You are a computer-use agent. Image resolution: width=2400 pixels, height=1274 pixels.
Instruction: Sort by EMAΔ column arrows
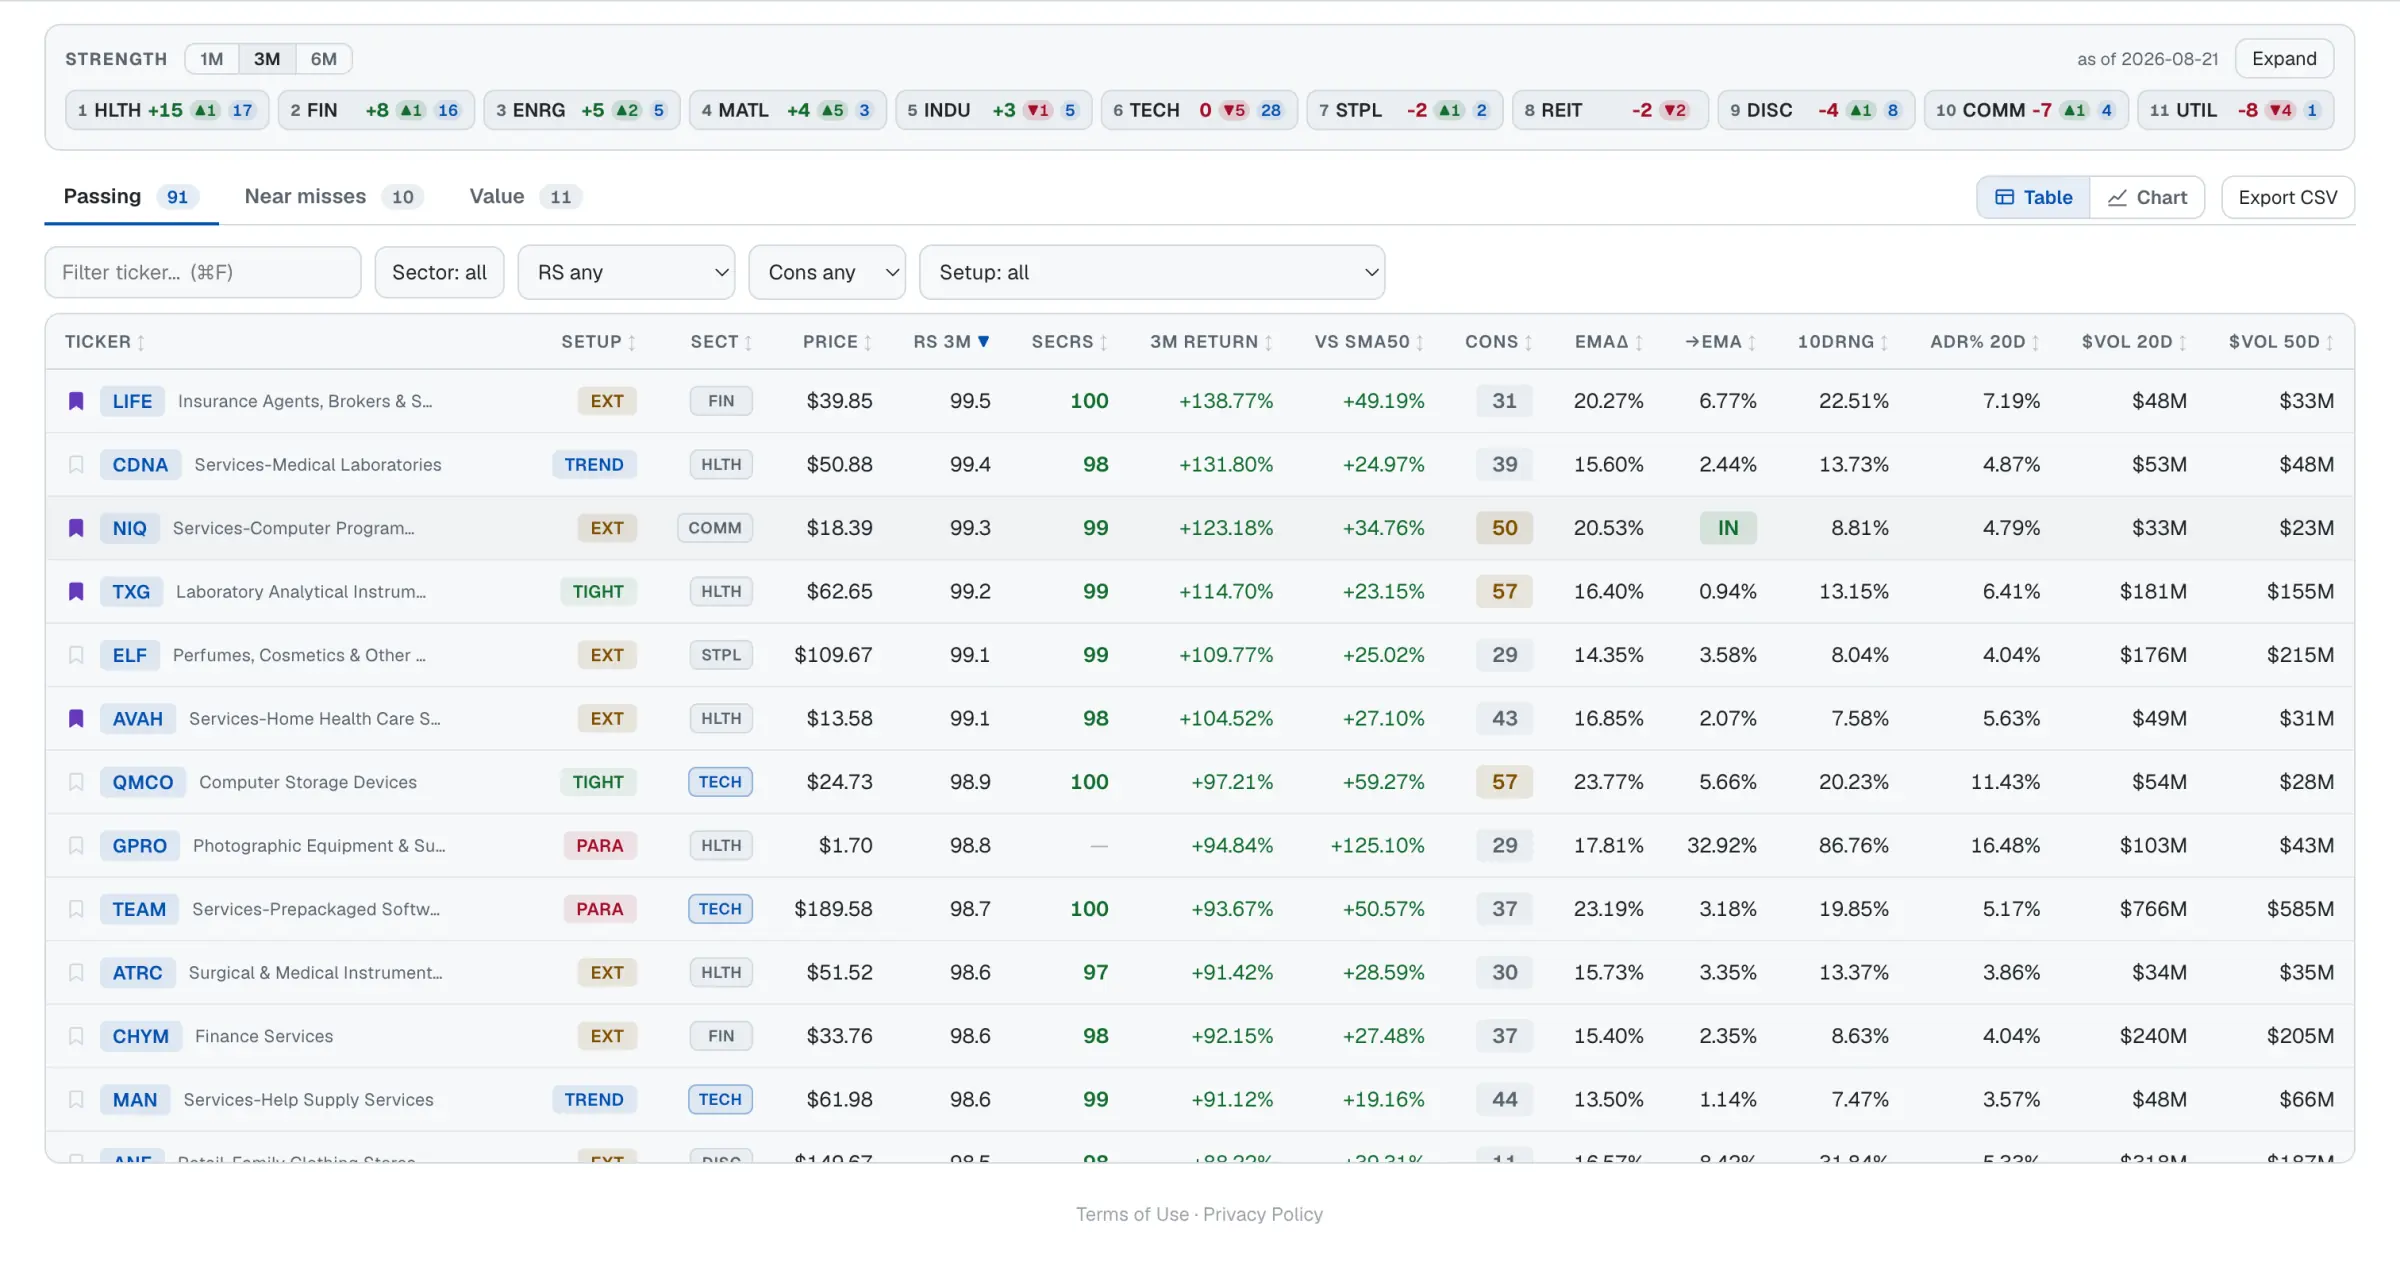(1639, 342)
